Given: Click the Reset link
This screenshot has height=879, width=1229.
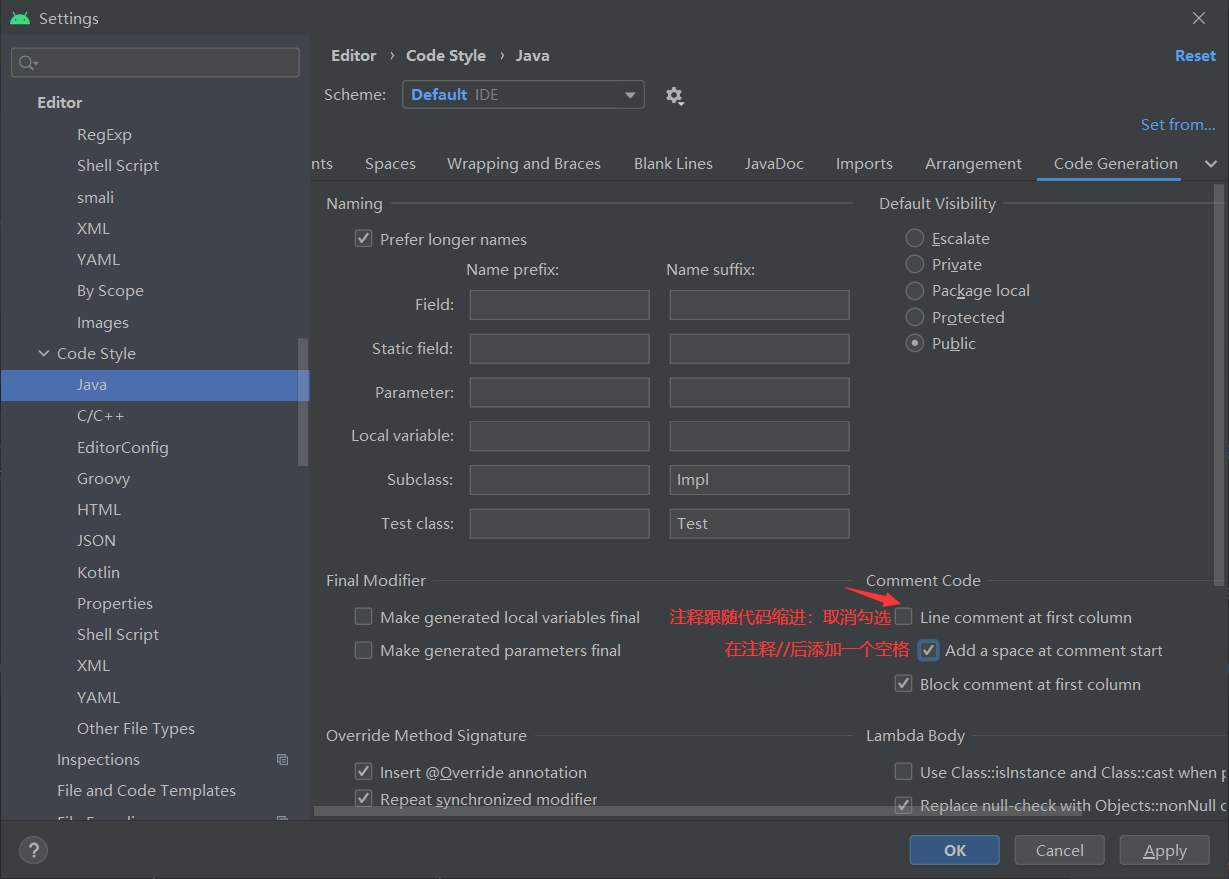Looking at the screenshot, I should coord(1194,56).
